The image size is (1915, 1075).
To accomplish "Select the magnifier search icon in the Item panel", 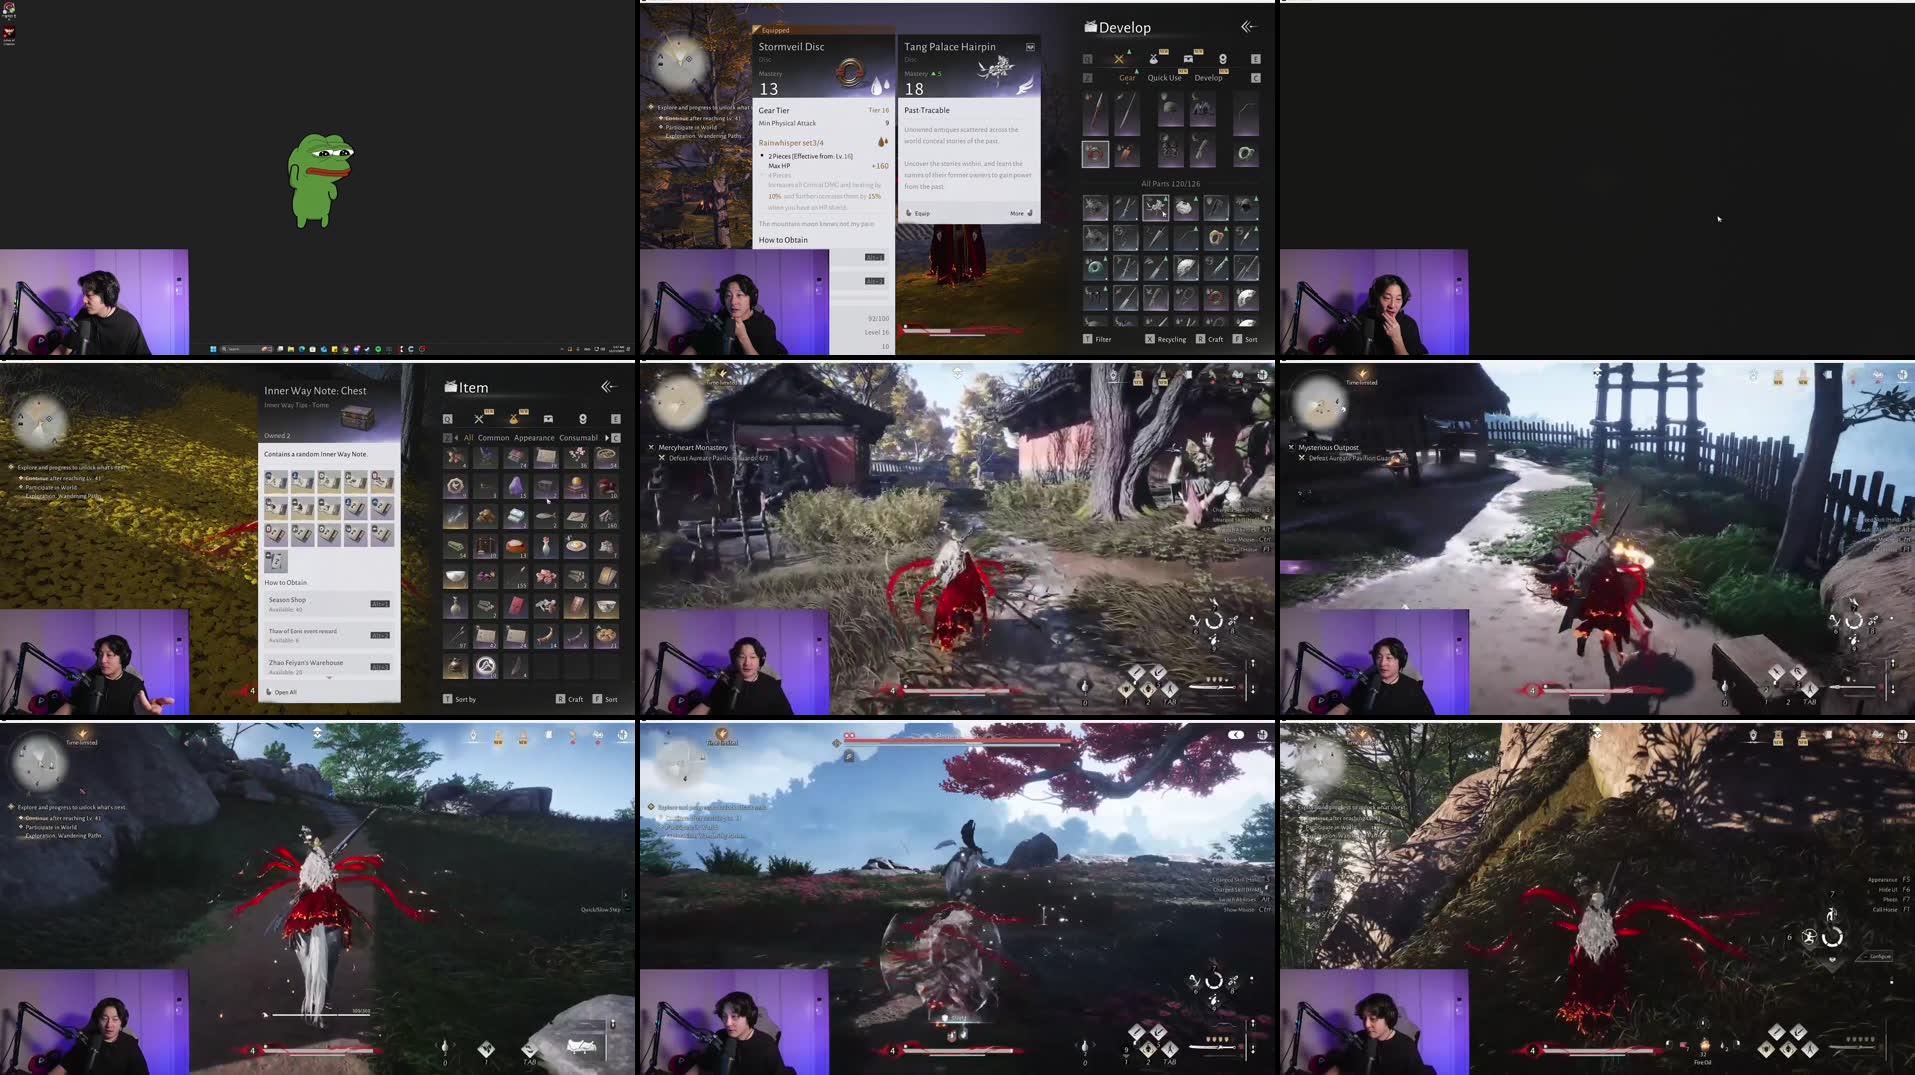I will pyautogui.click(x=448, y=419).
